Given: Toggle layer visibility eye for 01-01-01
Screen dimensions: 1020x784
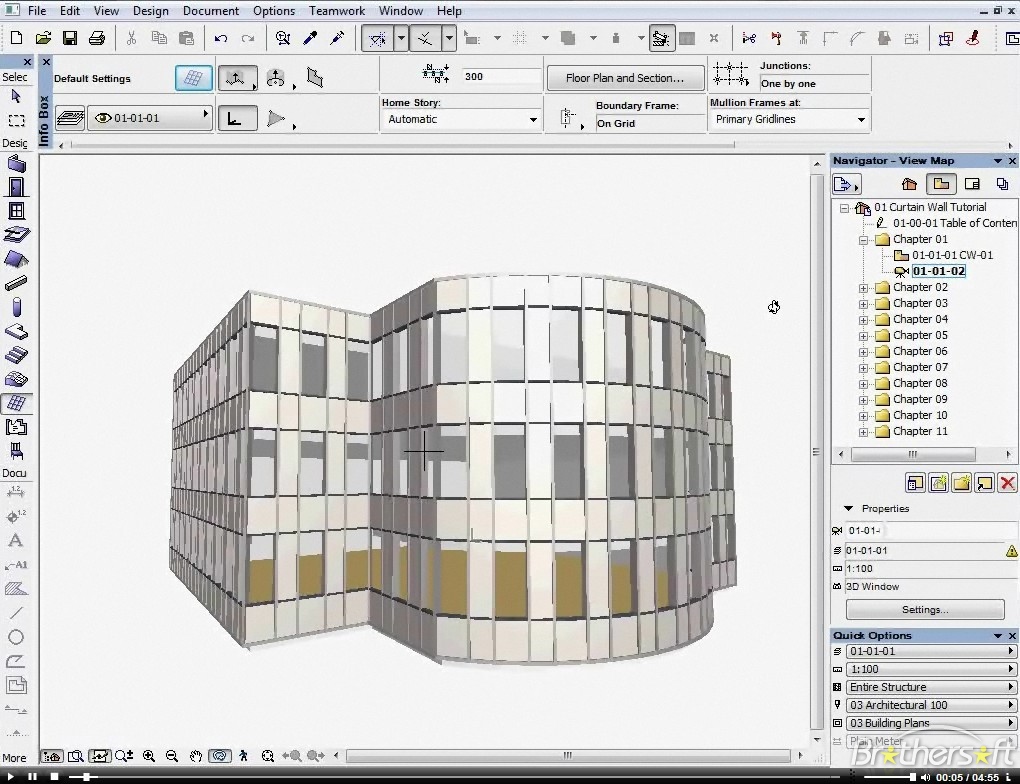Looking at the screenshot, I should coord(102,118).
